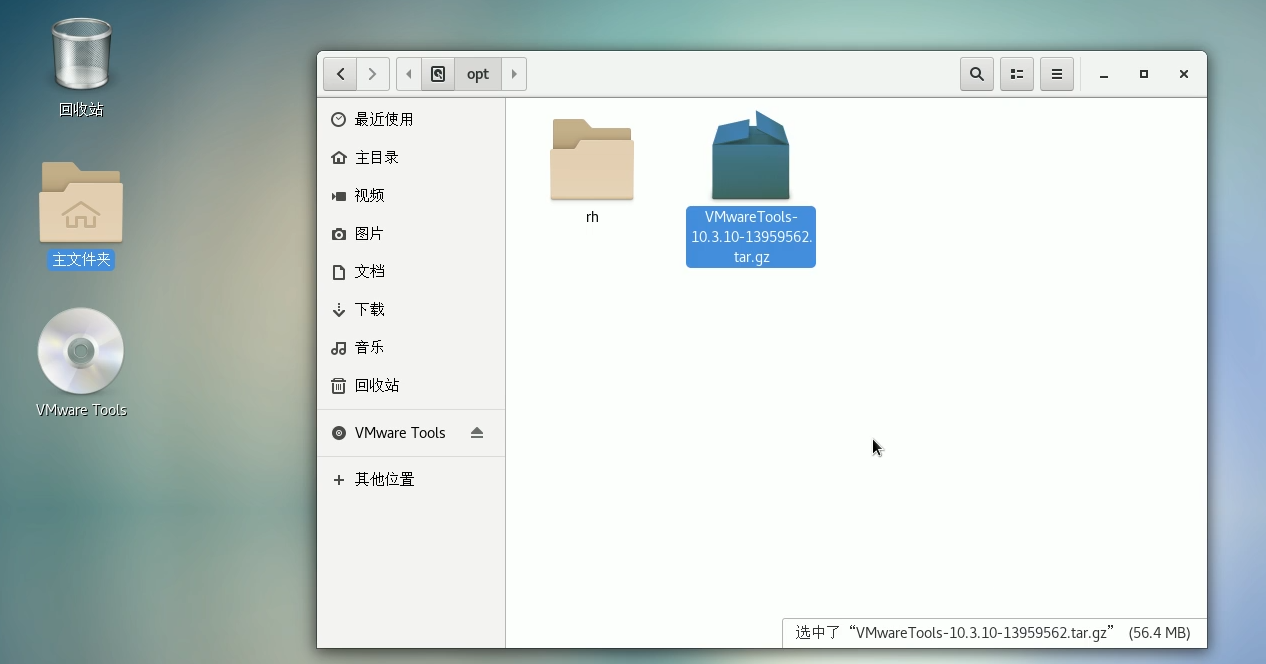Open the search magnifier button
Image resolution: width=1266 pixels, height=664 pixels.
977,74
